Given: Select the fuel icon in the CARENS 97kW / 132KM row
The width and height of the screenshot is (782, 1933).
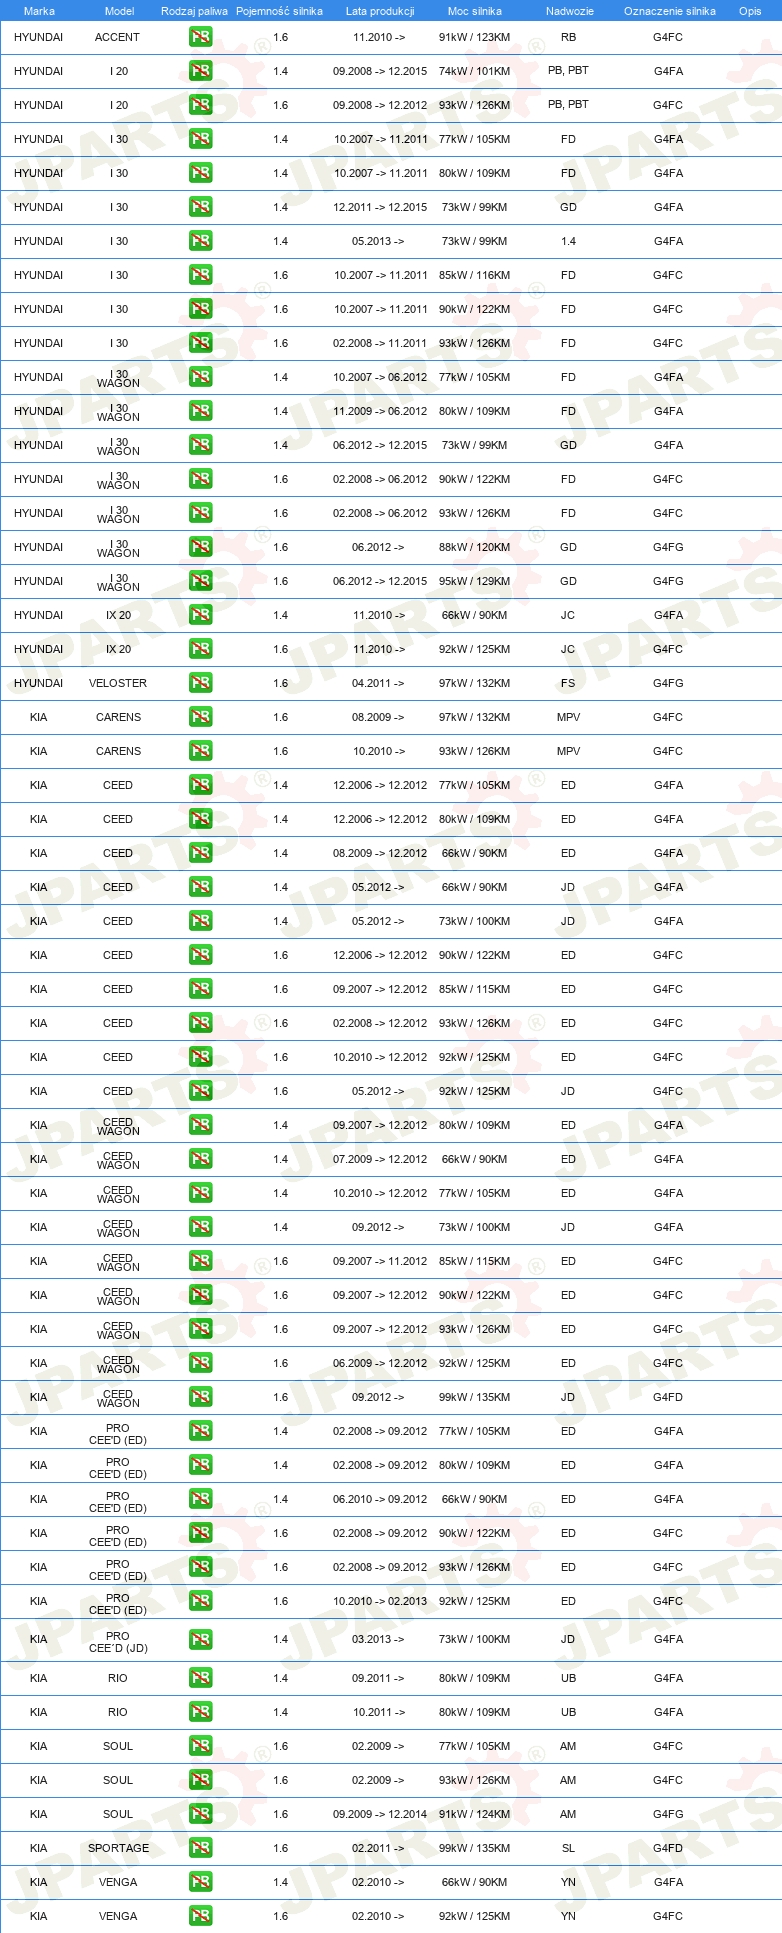Looking at the screenshot, I should coord(200,717).
